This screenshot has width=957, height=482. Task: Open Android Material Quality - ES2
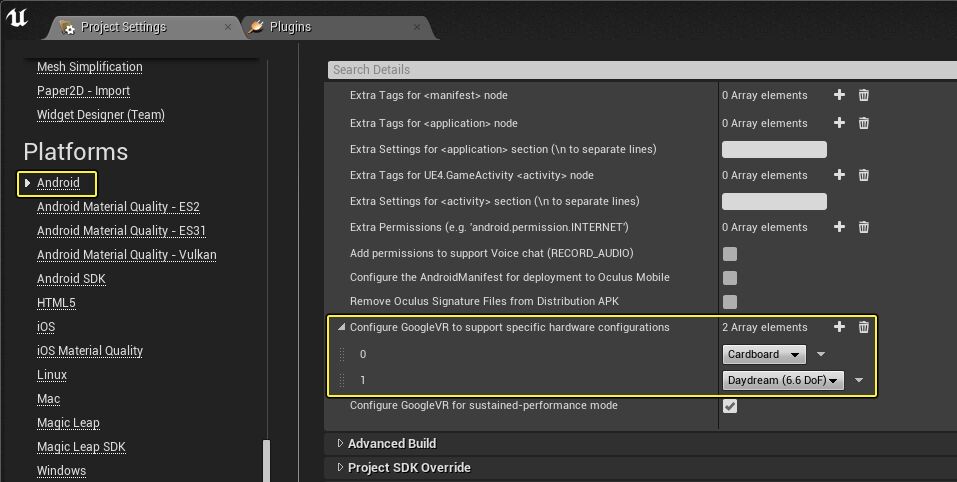point(118,207)
